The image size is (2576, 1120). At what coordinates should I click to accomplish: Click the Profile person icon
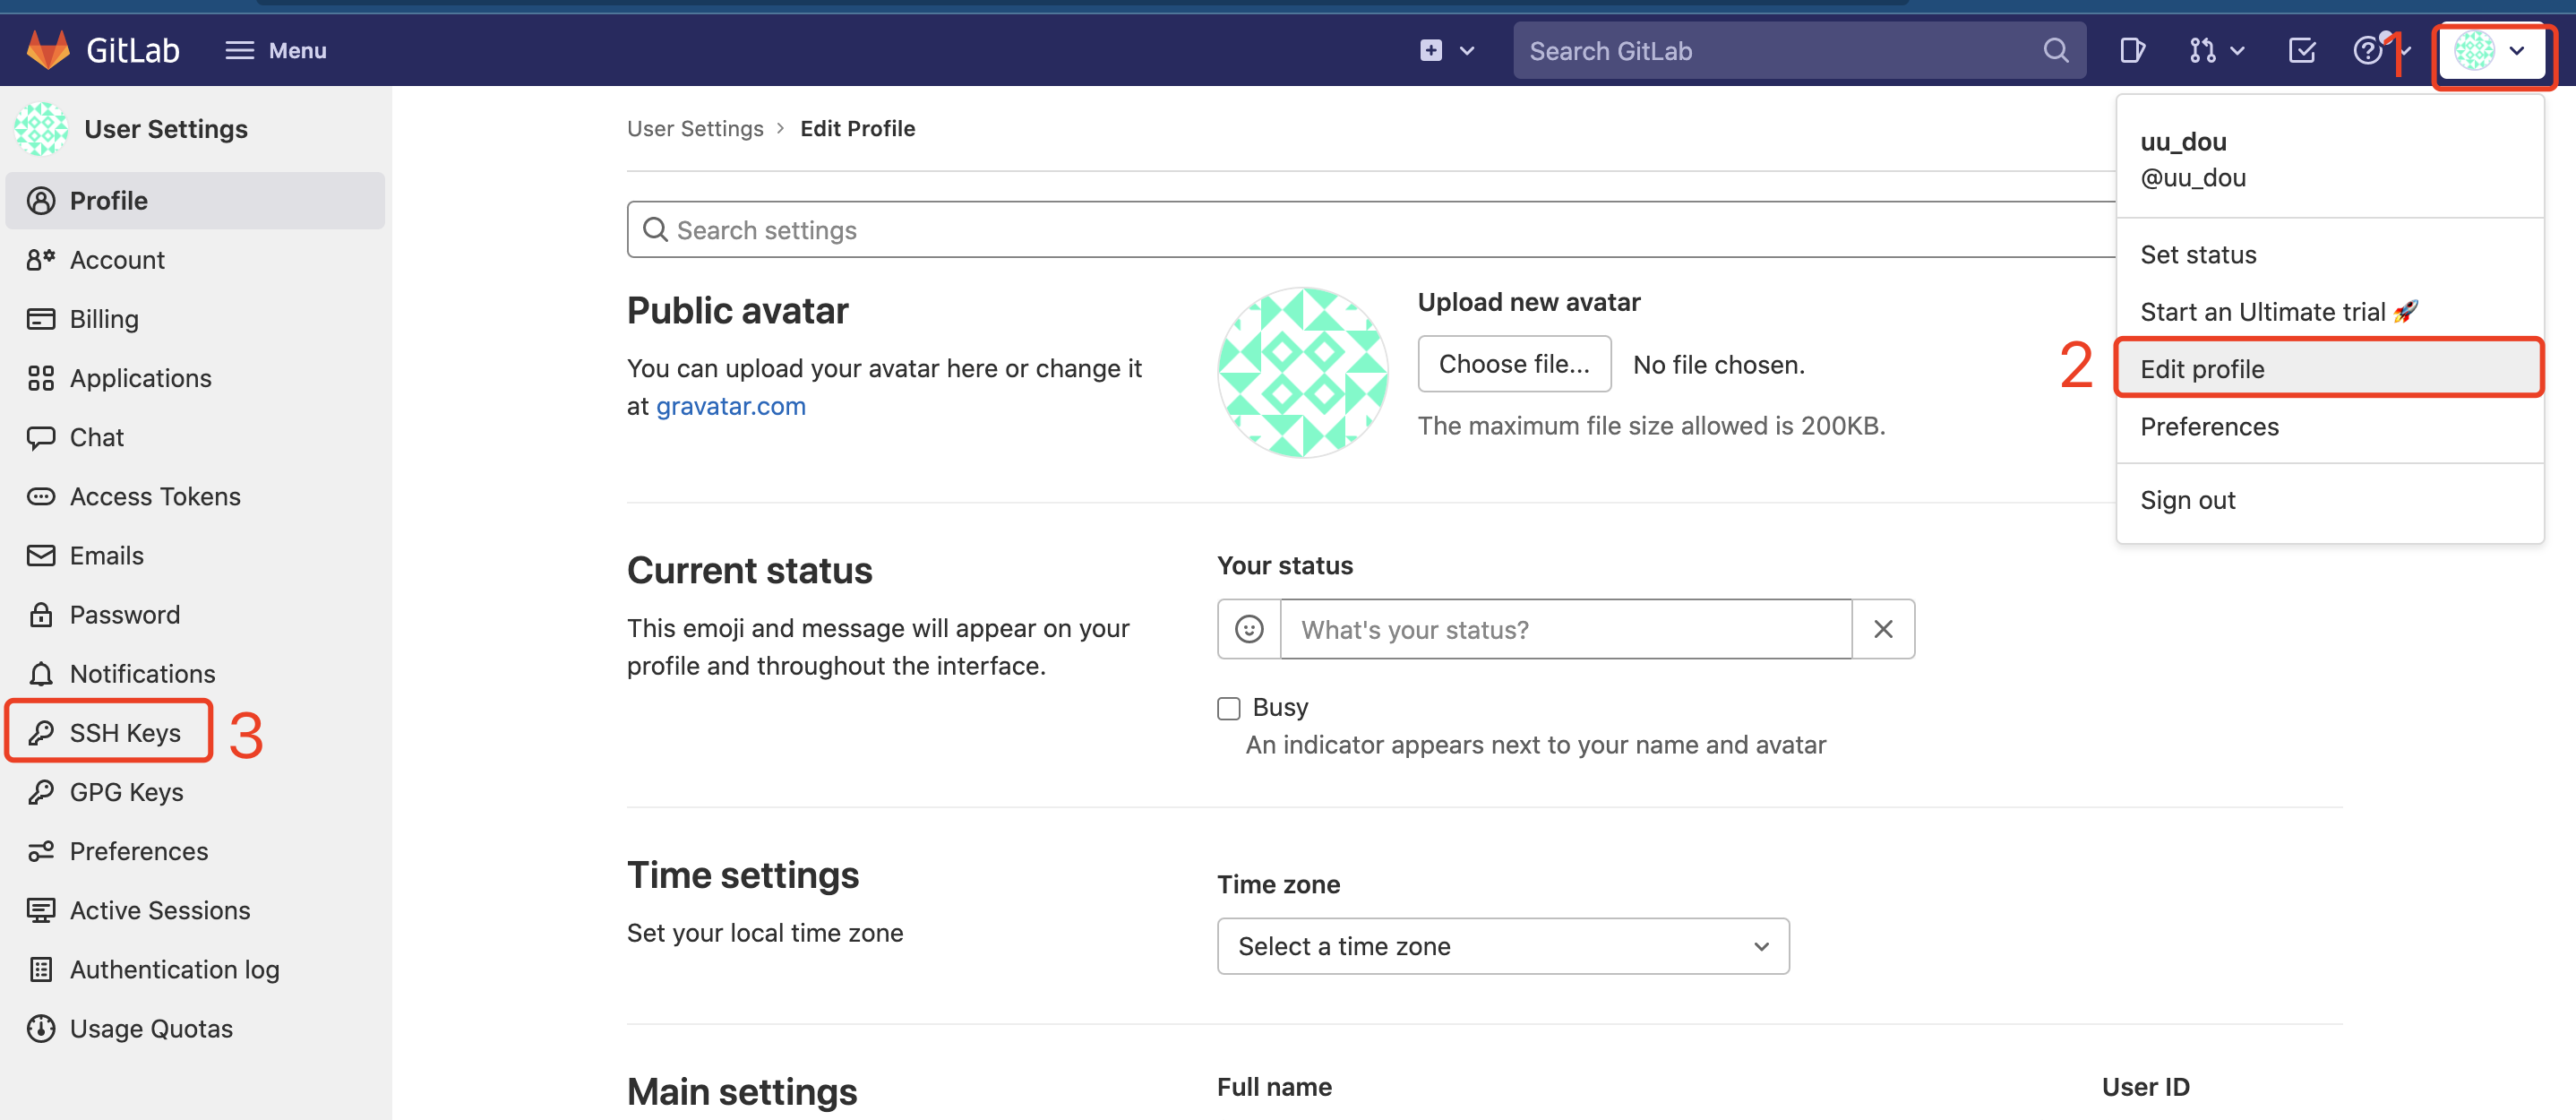41,200
